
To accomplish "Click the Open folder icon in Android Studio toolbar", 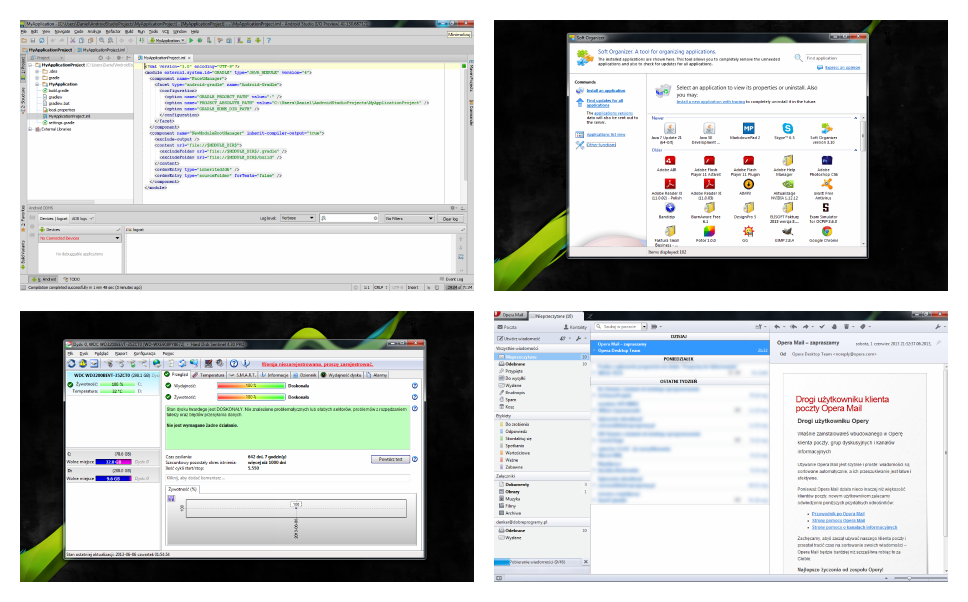I will (24, 40).
